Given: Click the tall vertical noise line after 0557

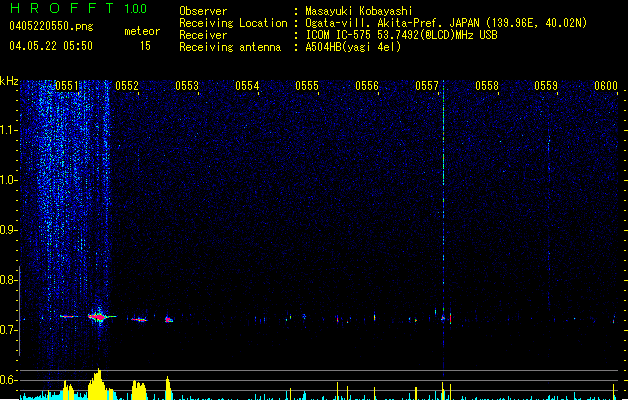Looking at the screenshot, I should (443, 229).
